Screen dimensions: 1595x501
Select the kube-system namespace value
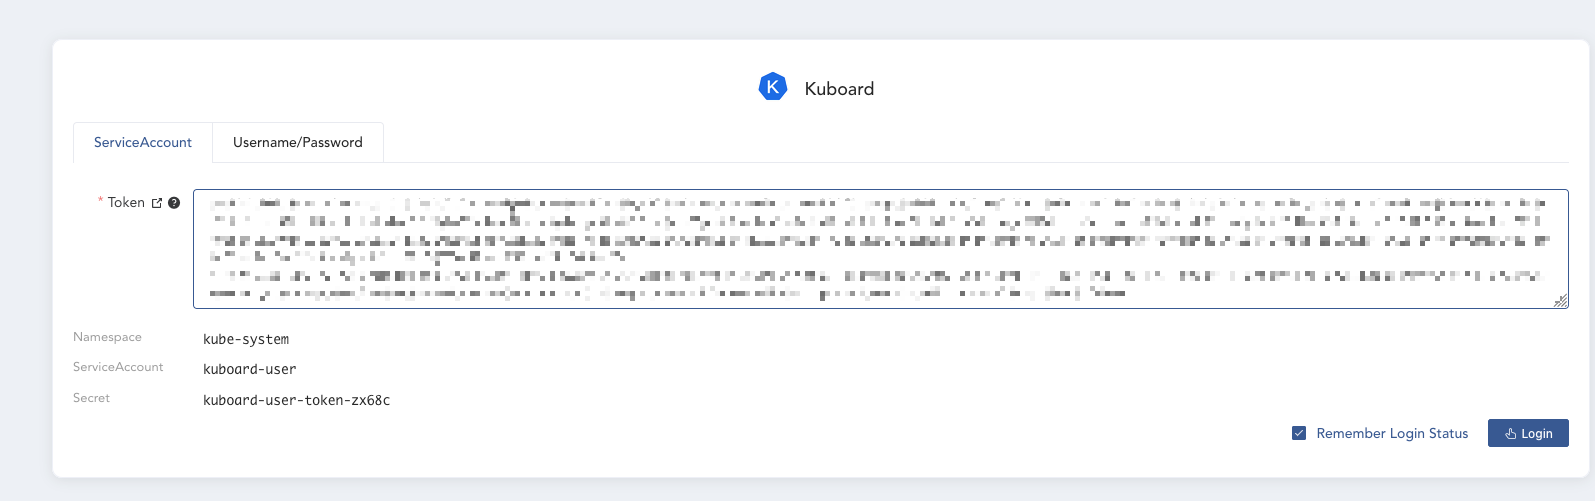point(246,339)
